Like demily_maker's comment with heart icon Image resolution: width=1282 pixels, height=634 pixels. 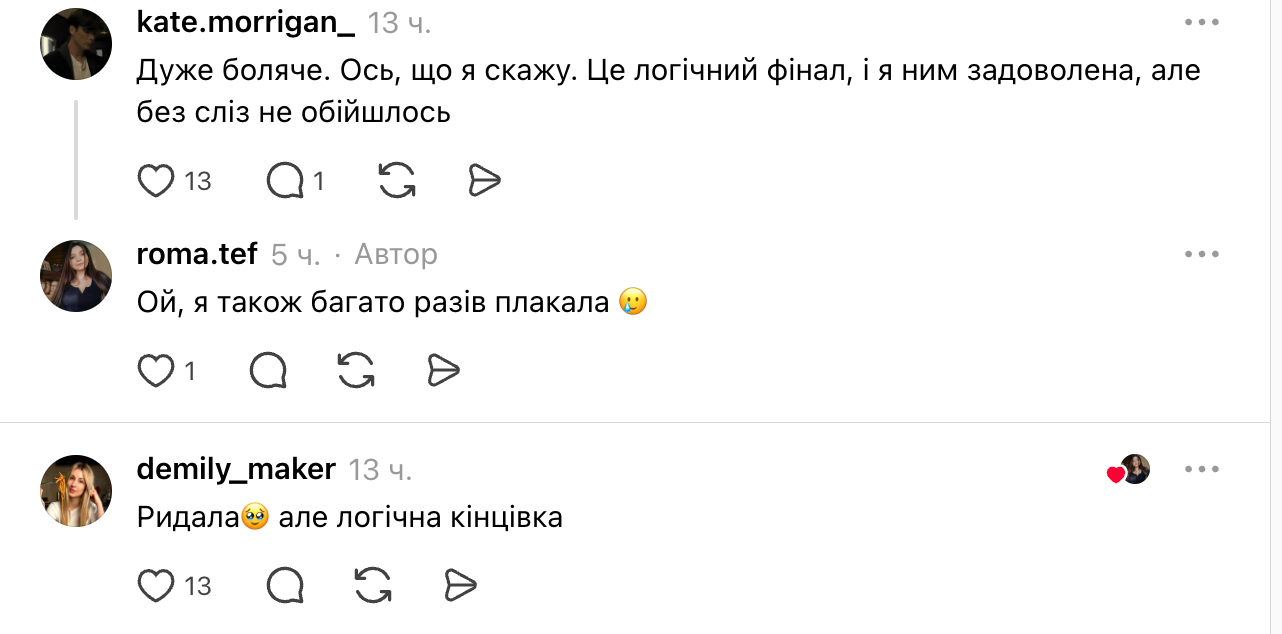click(x=156, y=585)
